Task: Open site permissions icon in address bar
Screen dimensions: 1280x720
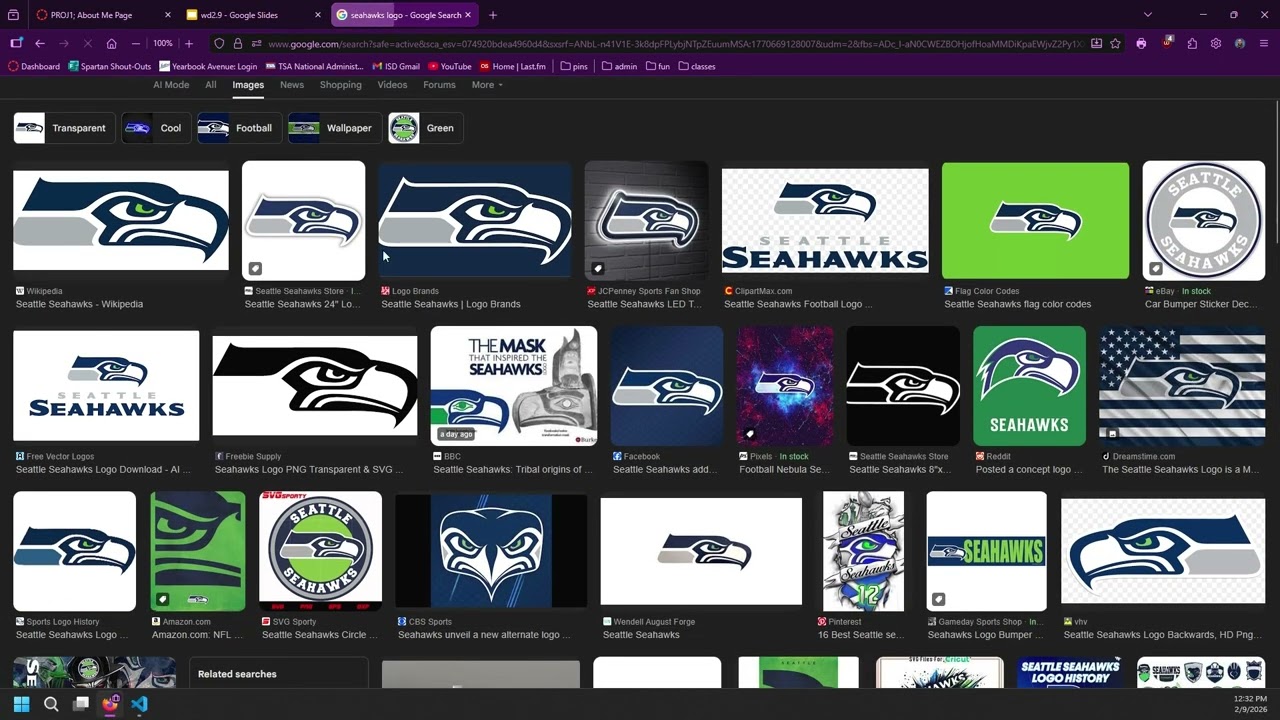Action: (x=256, y=44)
